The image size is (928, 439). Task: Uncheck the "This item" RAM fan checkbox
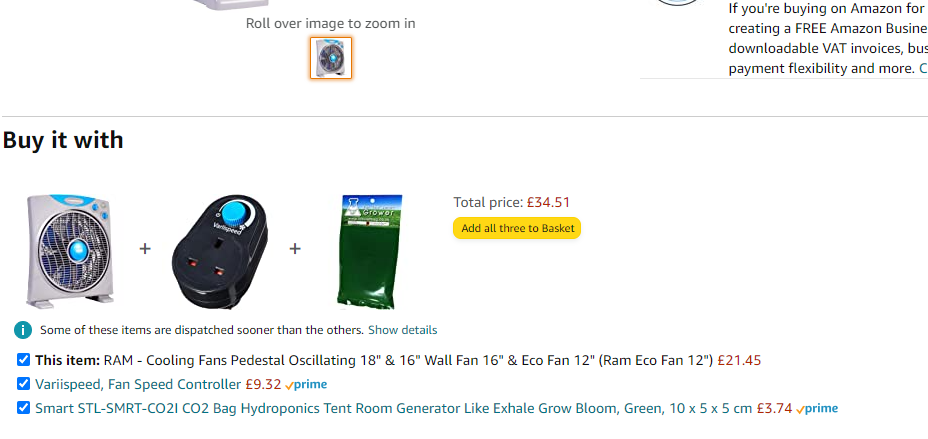click(x=23, y=359)
